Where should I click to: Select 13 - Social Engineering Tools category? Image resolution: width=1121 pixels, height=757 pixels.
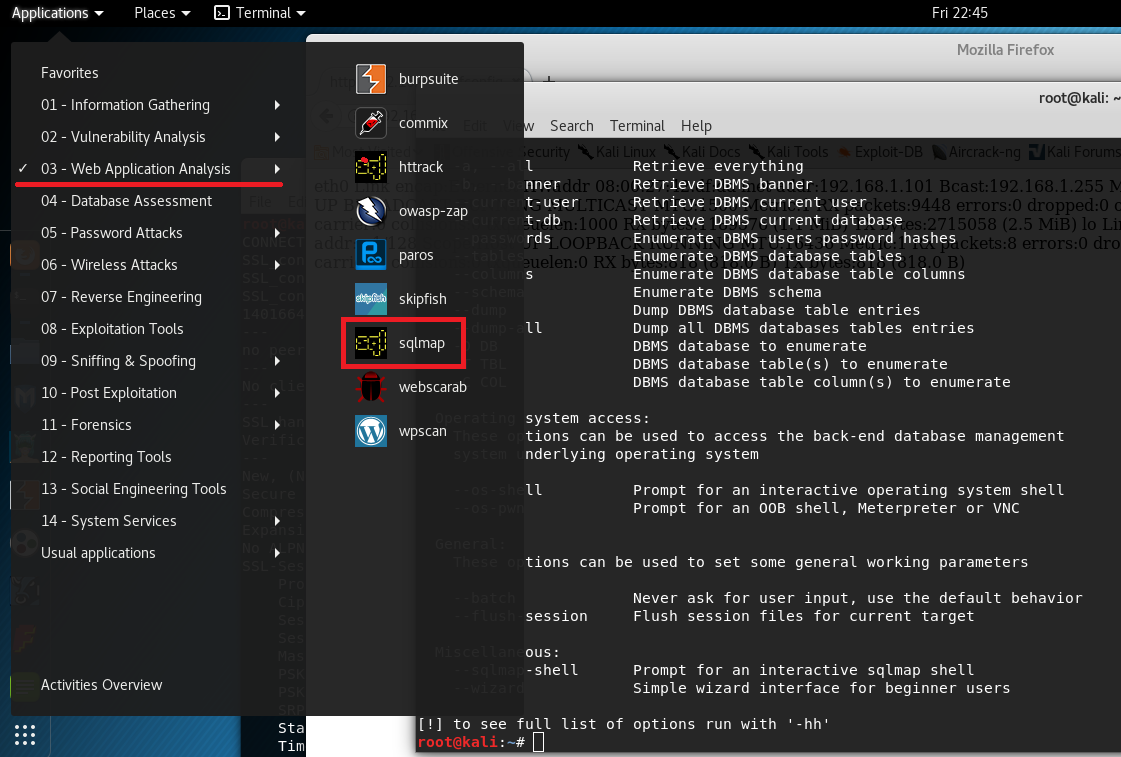134,489
